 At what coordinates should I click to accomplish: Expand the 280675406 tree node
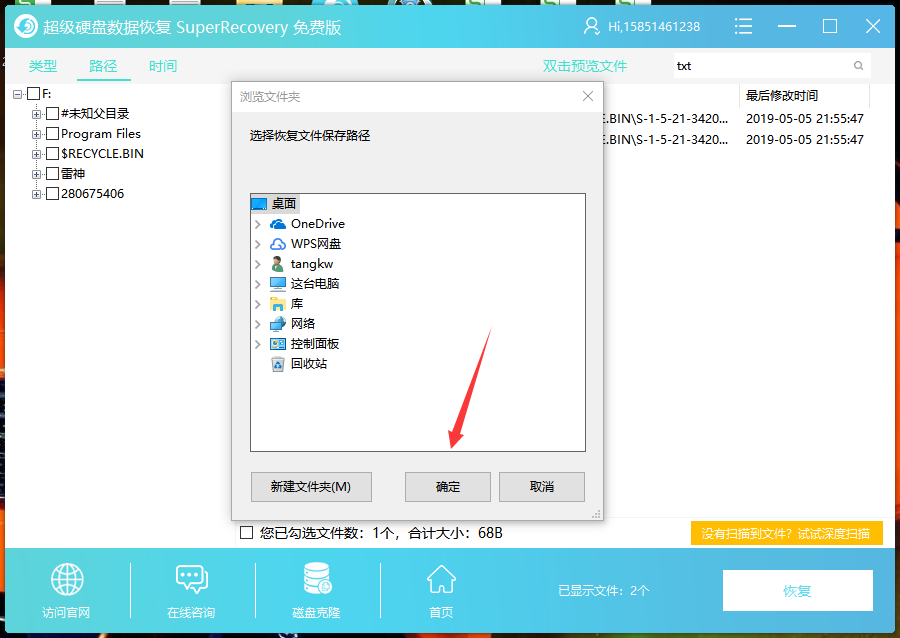click(x=36, y=194)
